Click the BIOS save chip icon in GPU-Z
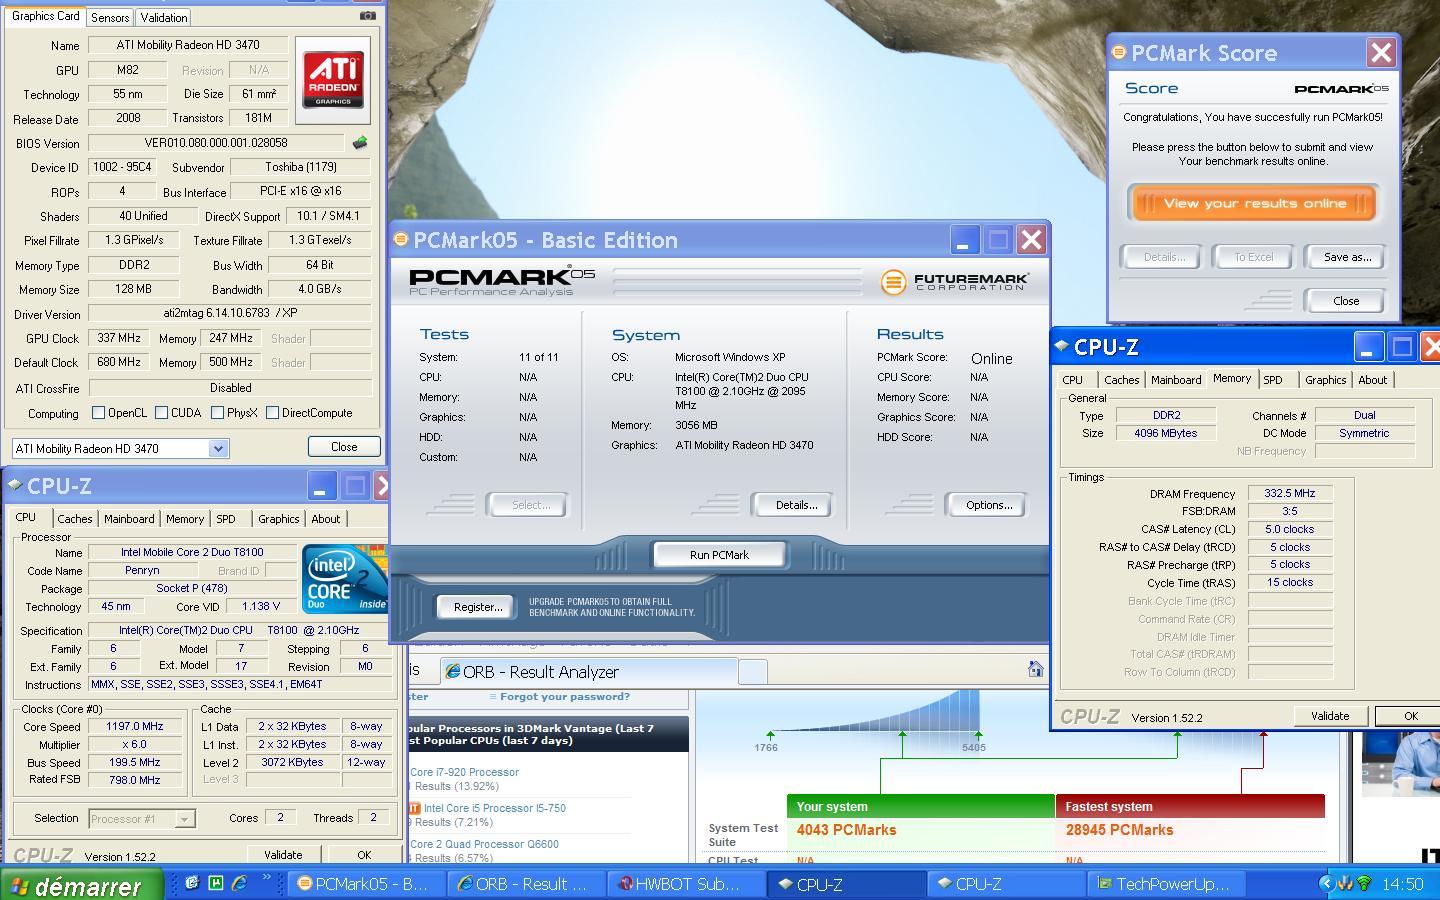This screenshot has height=900, width=1440. pos(360,143)
